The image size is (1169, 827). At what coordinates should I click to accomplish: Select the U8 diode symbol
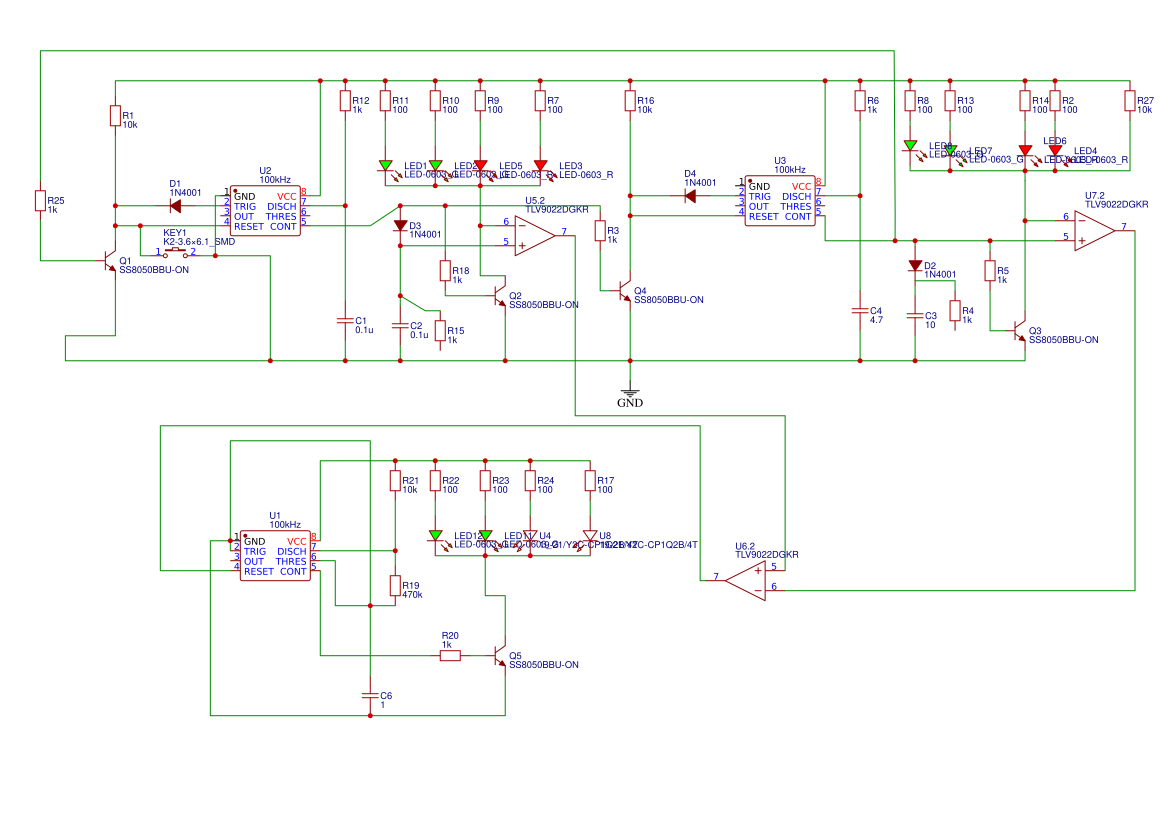[x=590, y=536]
